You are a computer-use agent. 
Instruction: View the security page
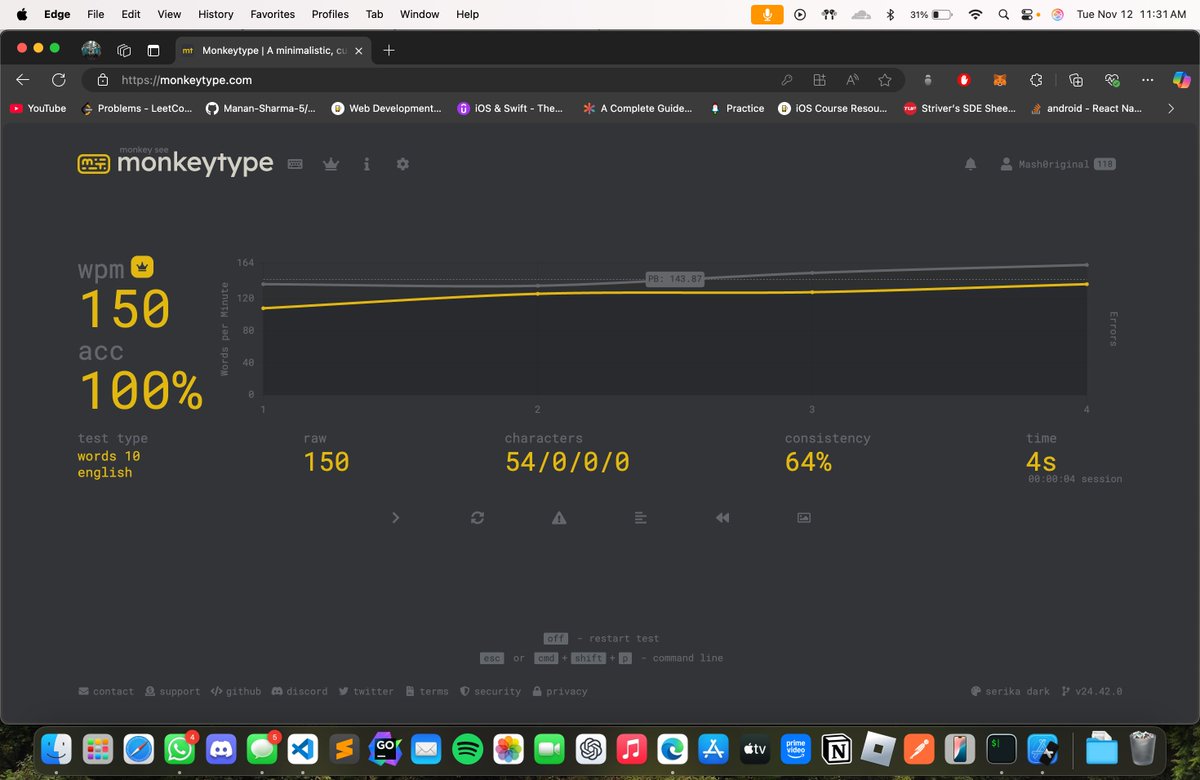(x=490, y=691)
